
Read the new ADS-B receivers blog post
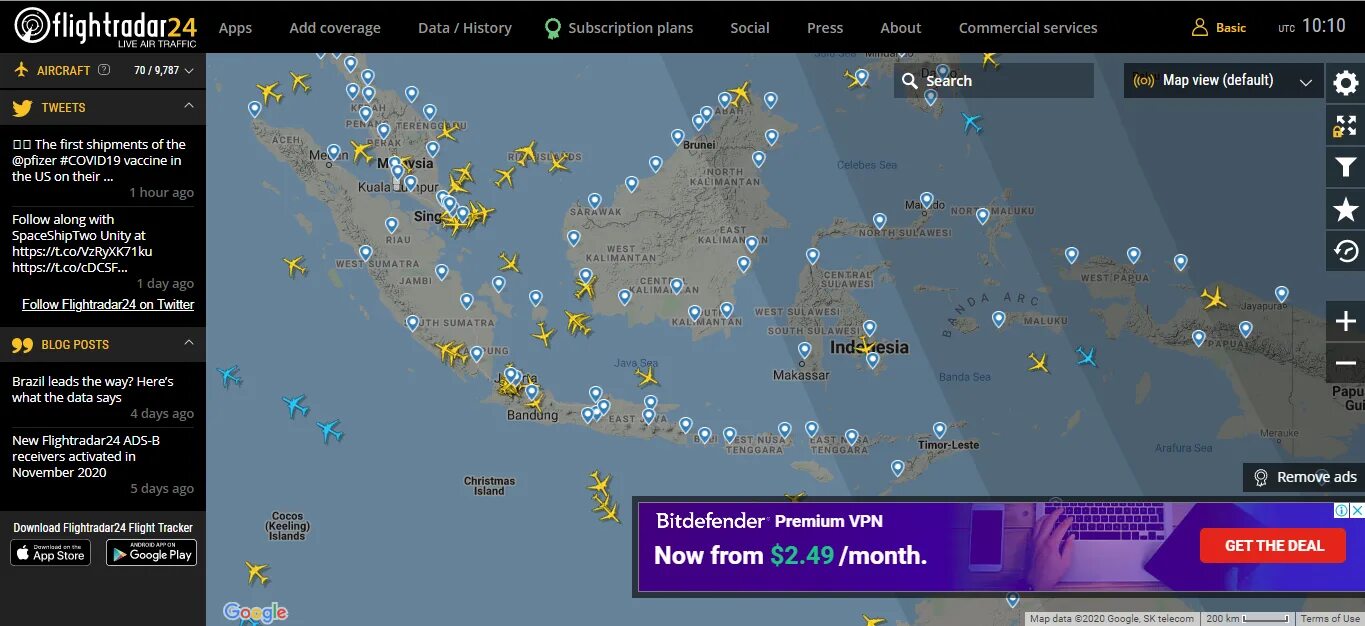click(86, 456)
